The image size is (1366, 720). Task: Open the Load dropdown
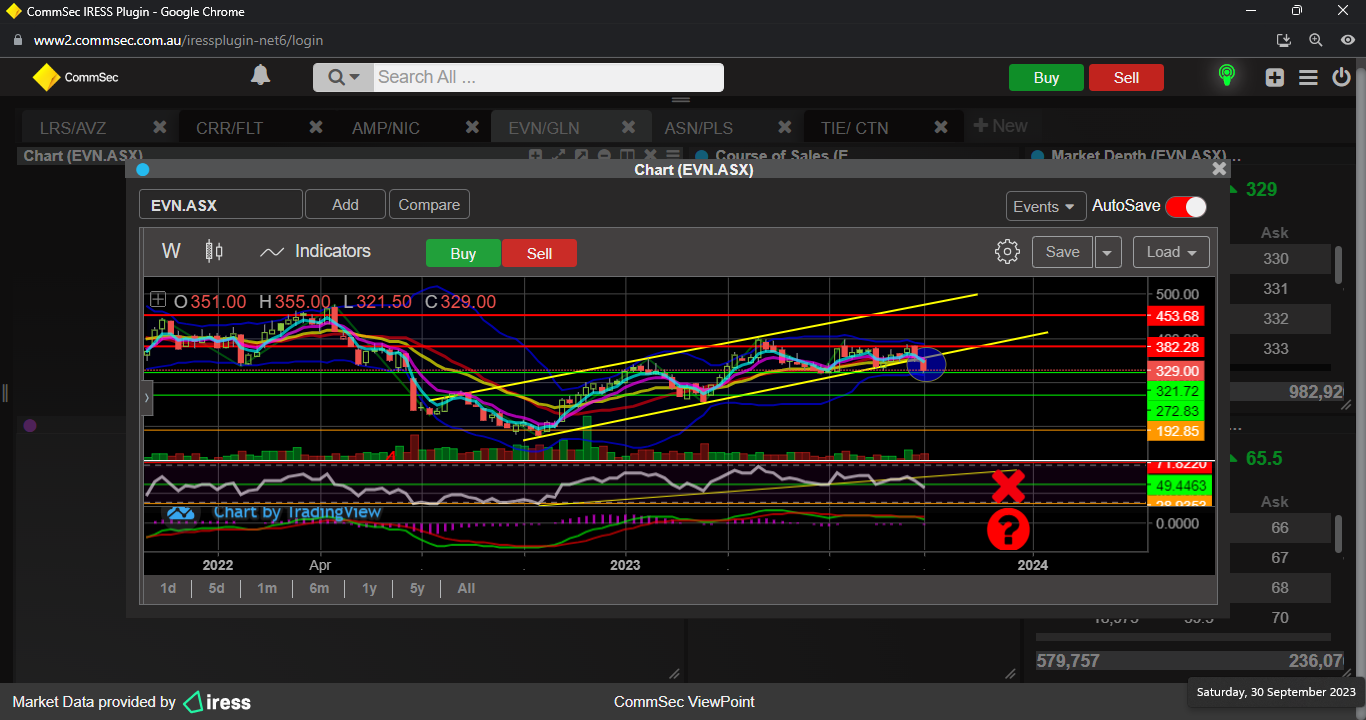pyautogui.click(x=1171, y=252)
